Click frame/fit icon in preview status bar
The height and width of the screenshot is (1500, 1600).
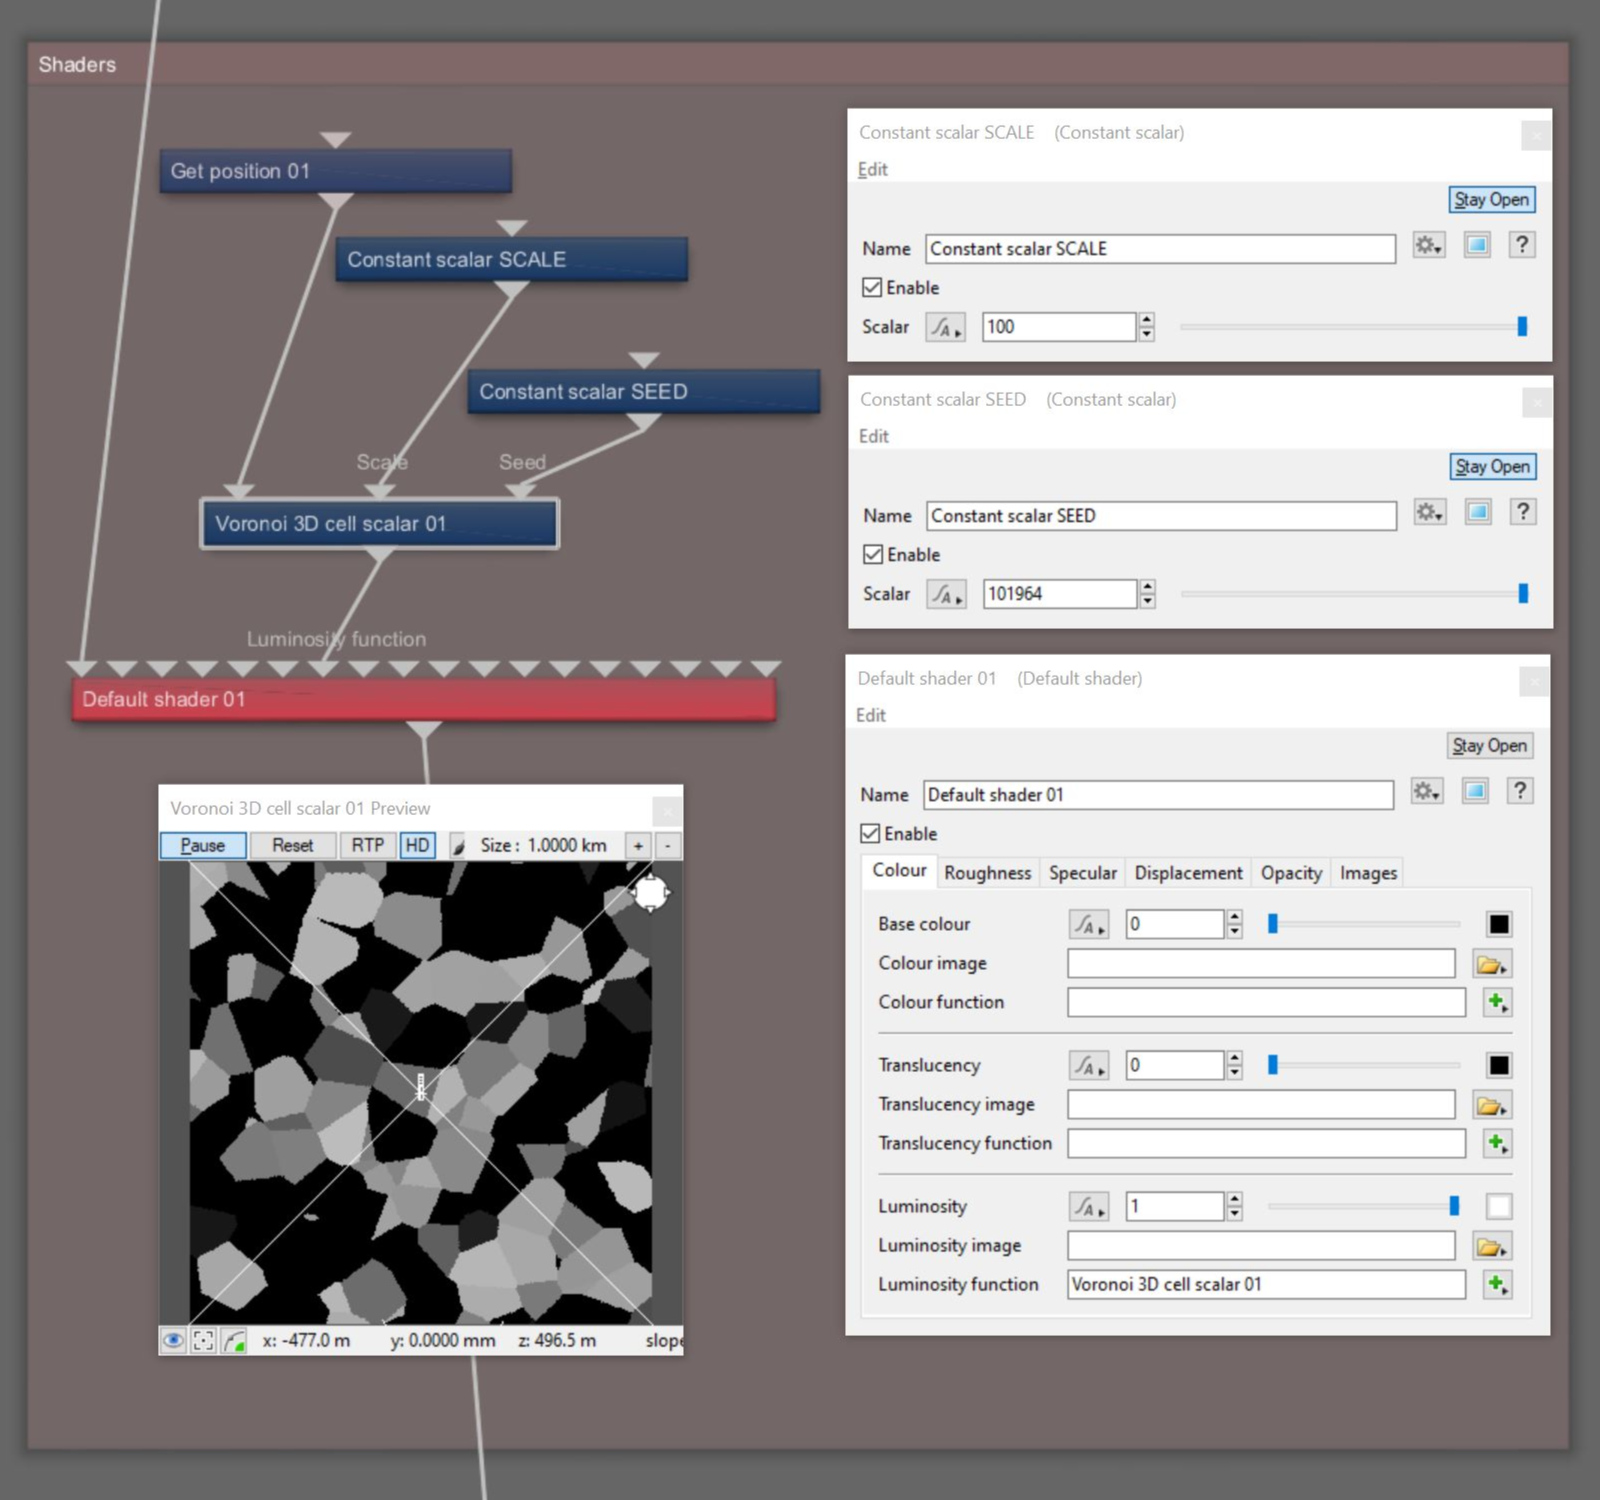point(203,1341)
